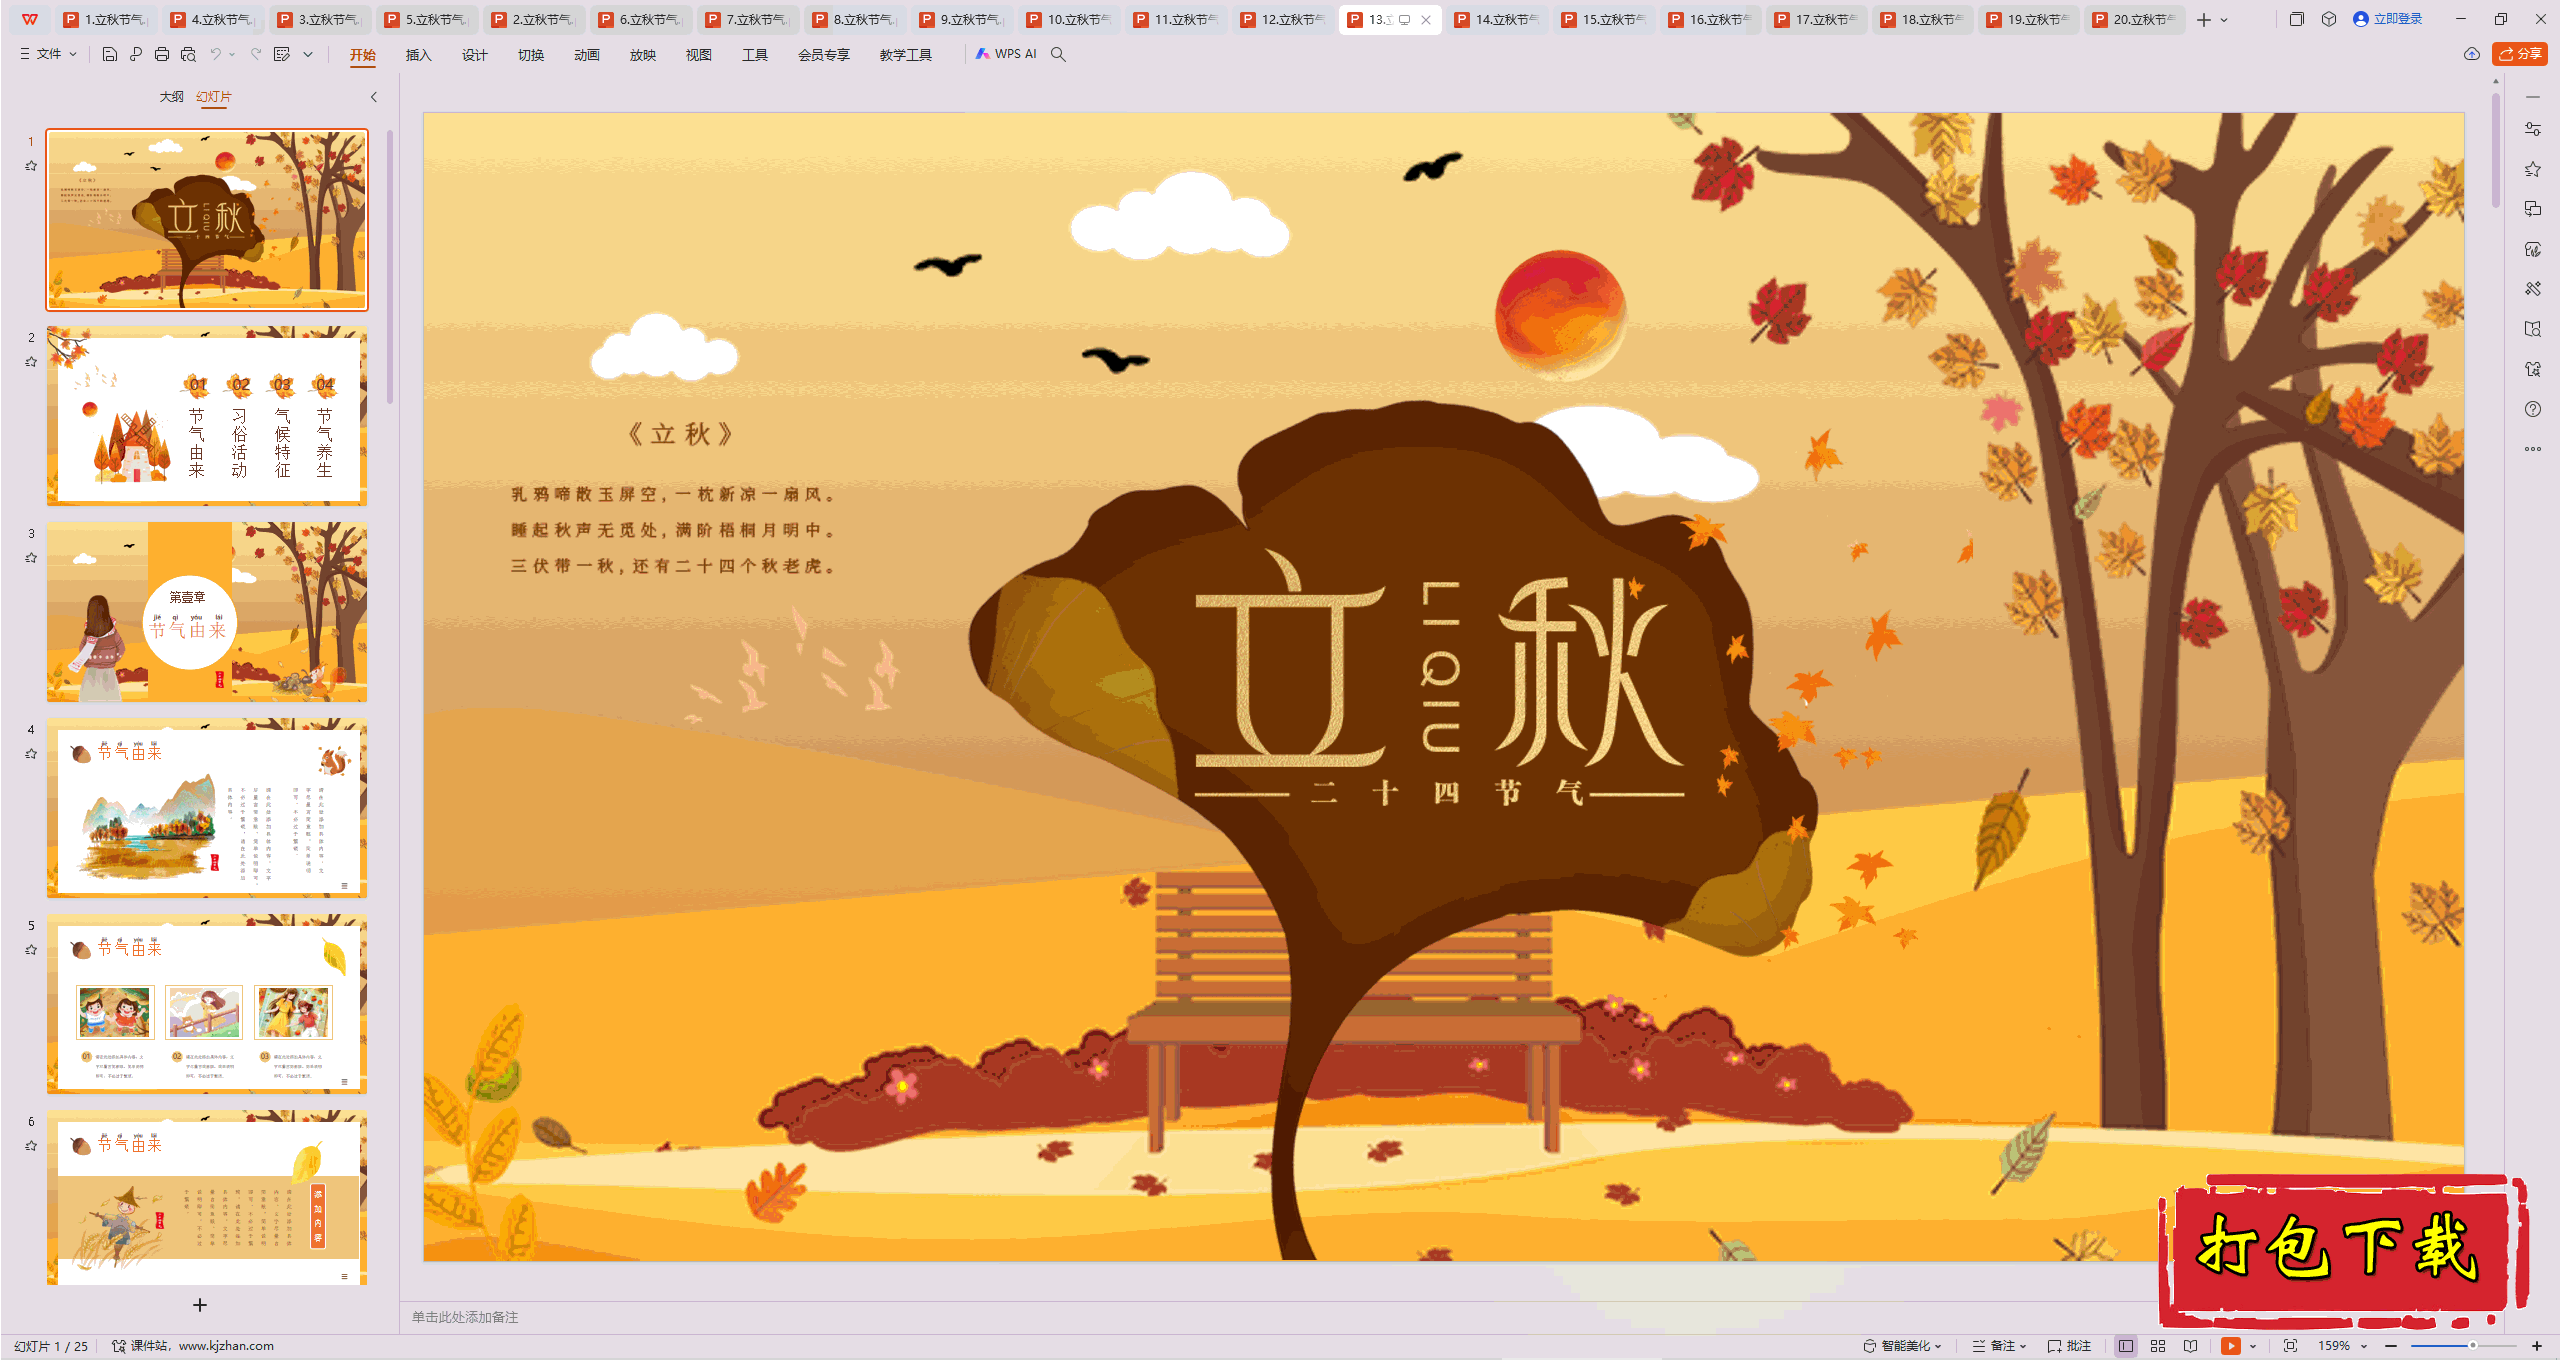Select the 动画 ribbon tab

(587, 55)
